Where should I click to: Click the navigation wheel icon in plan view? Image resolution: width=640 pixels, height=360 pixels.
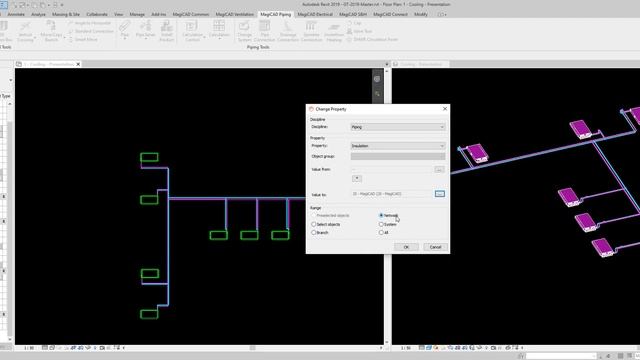click(x=377, y=79)
